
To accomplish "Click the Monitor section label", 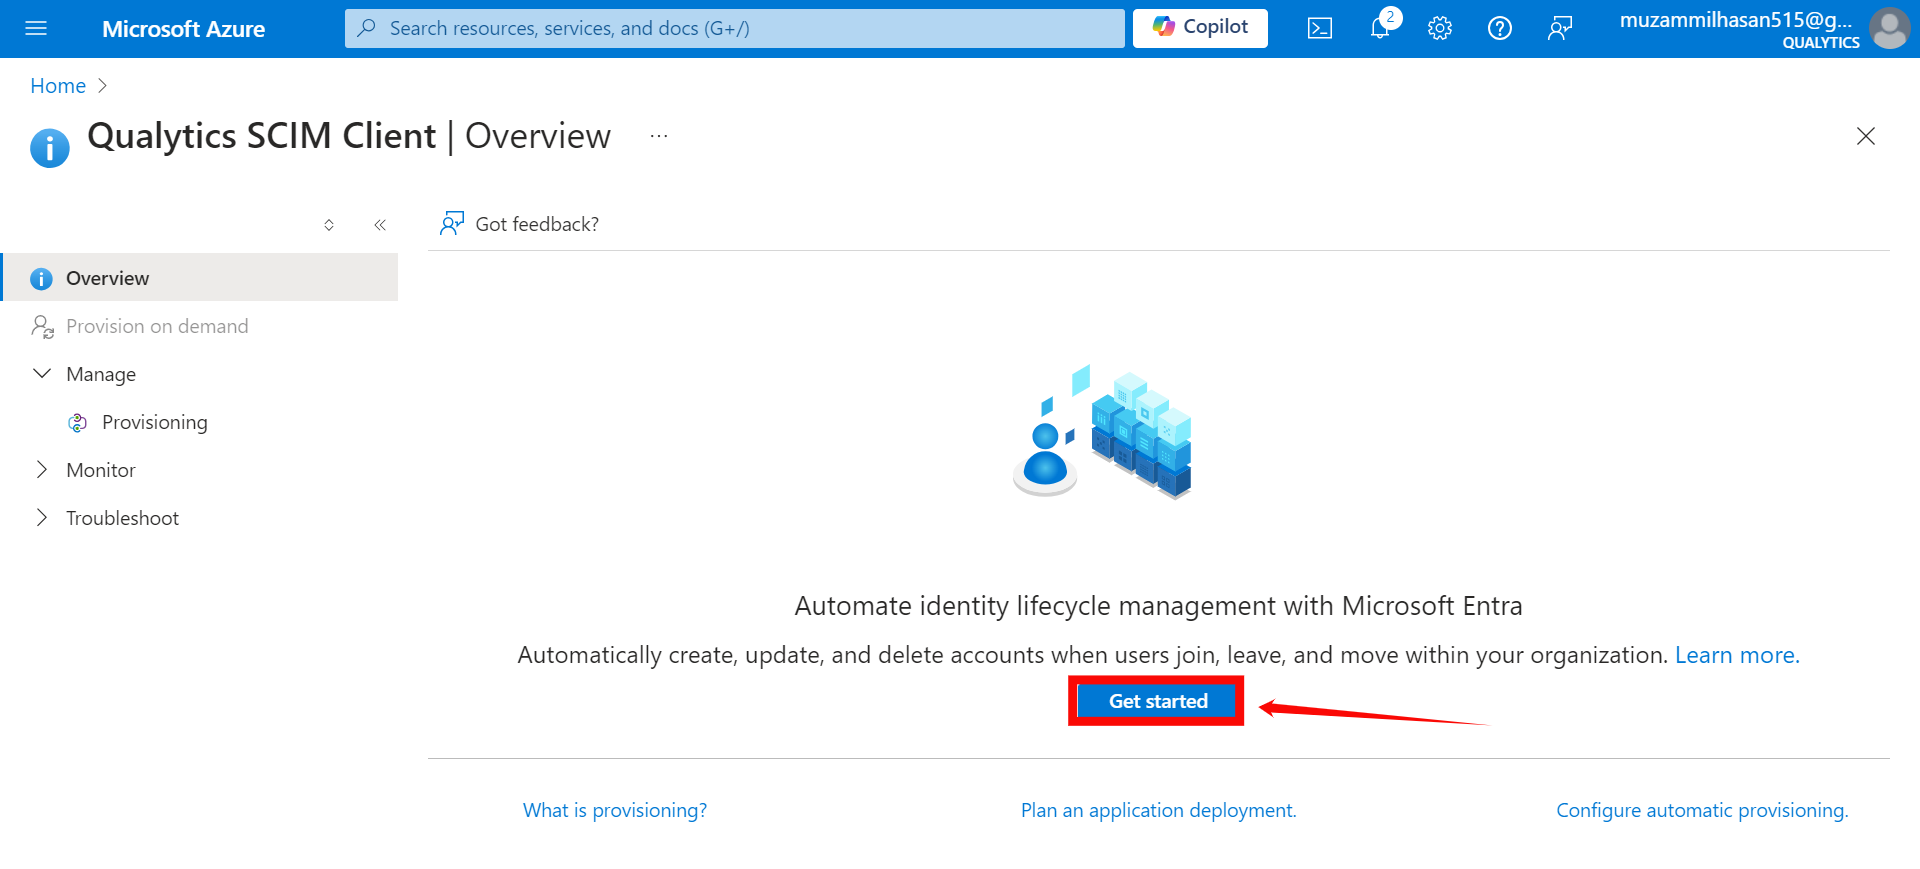I will click(x=101, y=470).
